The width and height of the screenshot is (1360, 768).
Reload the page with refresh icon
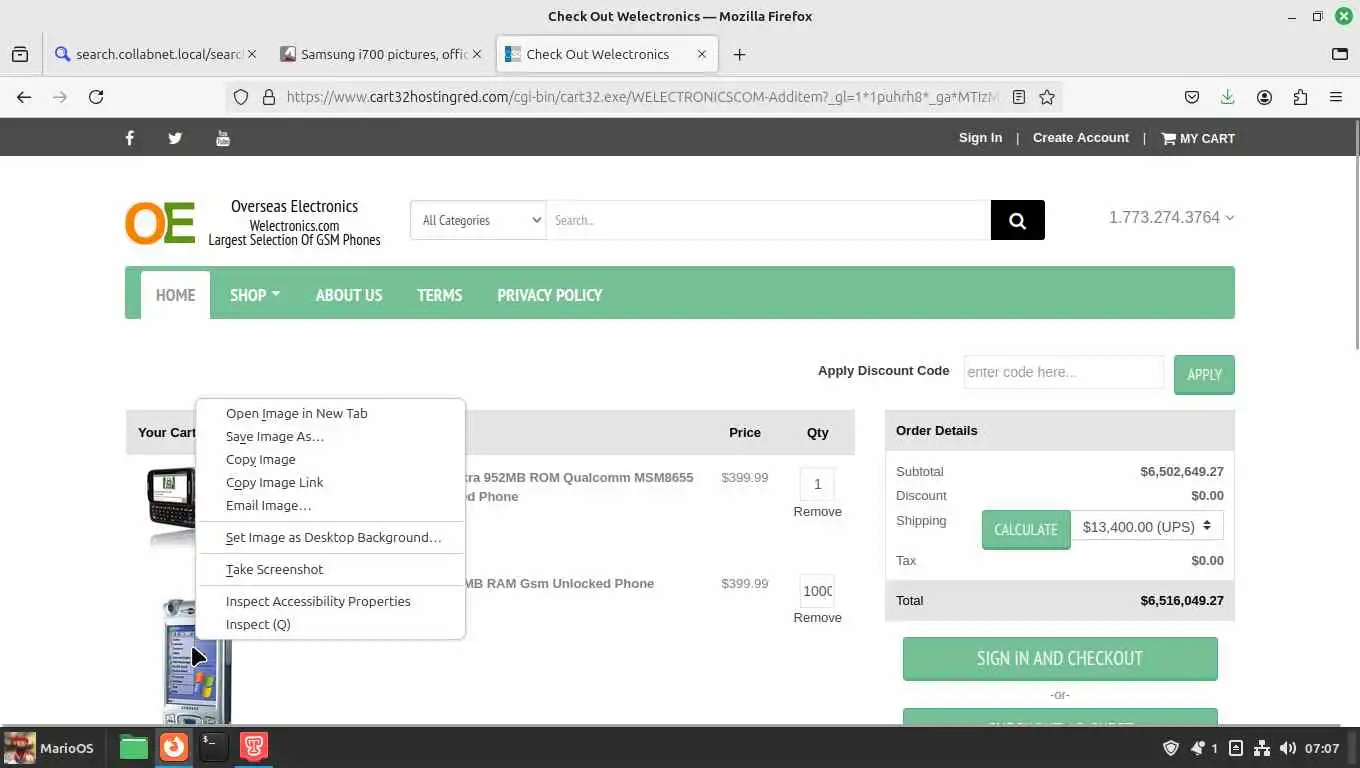coord(96,97)
